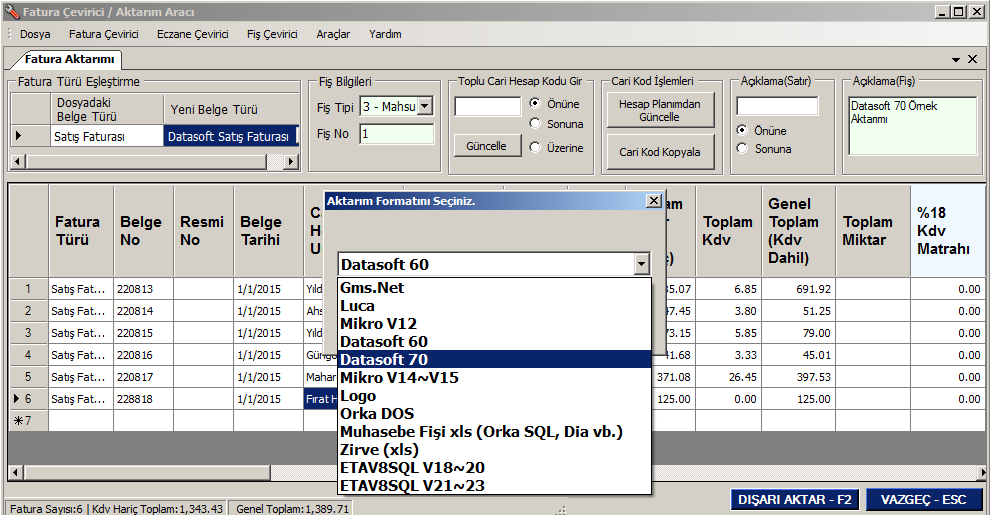990x515 pixels.
Task: Click the Belge Tarihi column header
Action: tap(268, 231)
